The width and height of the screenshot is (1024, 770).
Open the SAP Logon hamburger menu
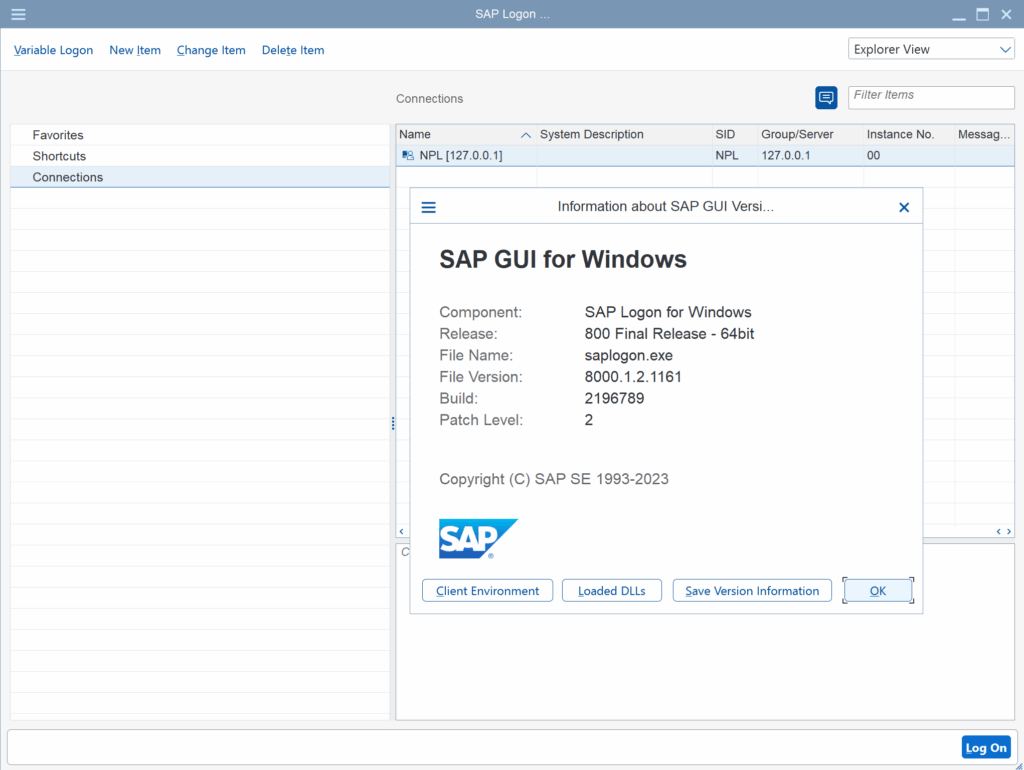pos(18,14)
